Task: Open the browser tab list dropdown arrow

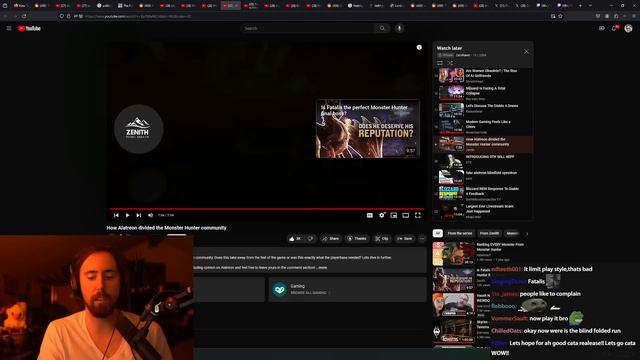Action: tap(591, 6)
